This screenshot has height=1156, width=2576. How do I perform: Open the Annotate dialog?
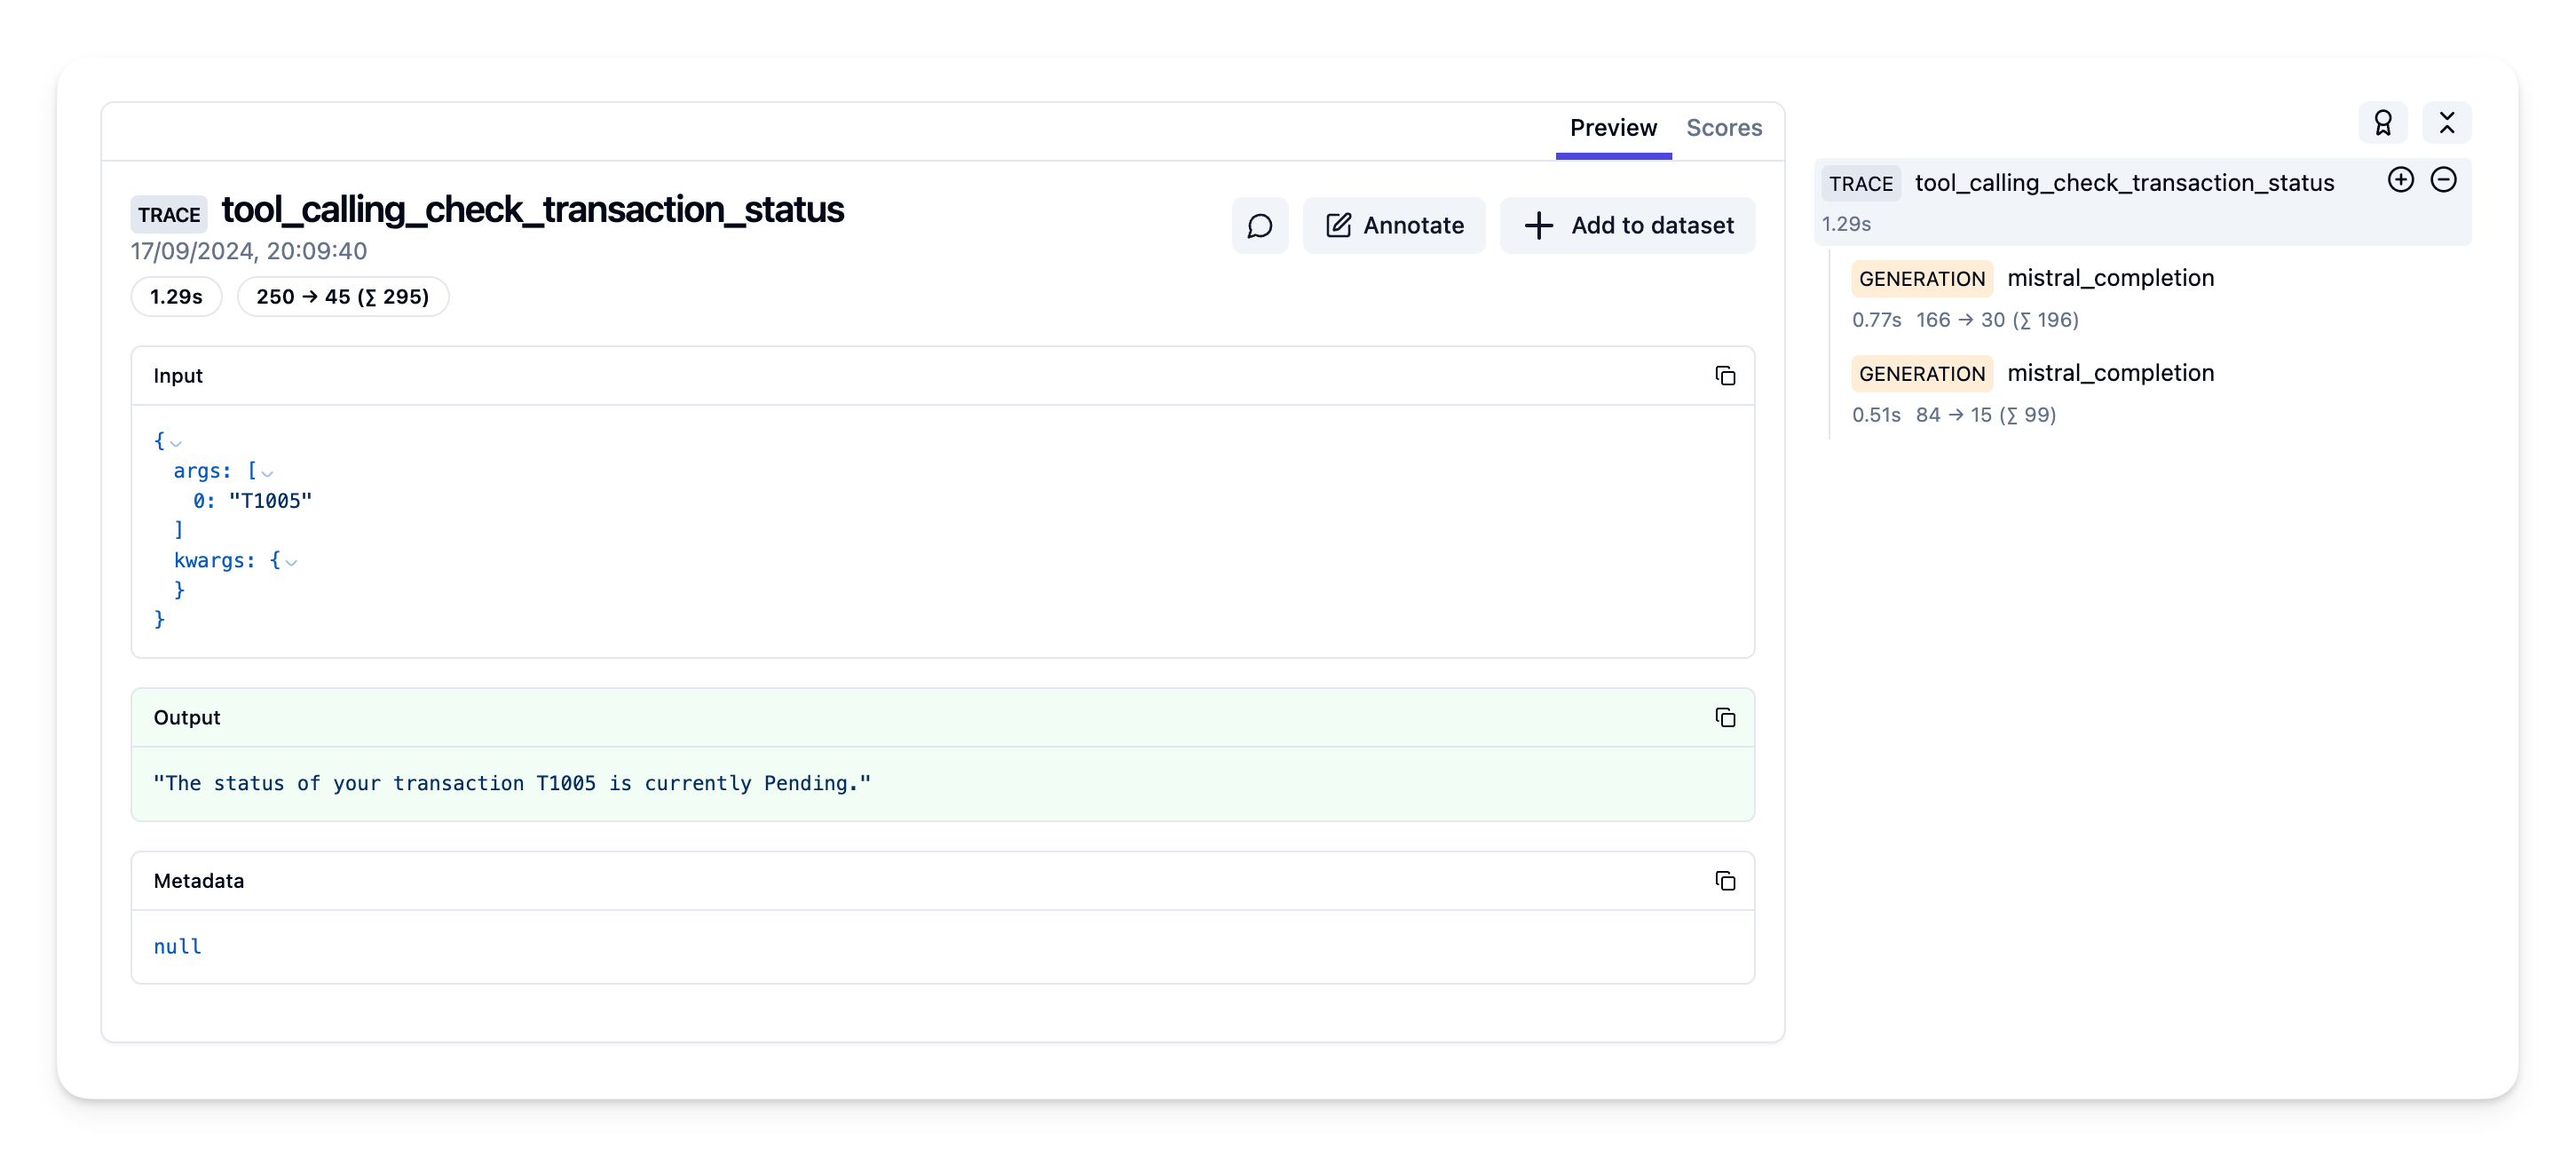click(1394, 225)
